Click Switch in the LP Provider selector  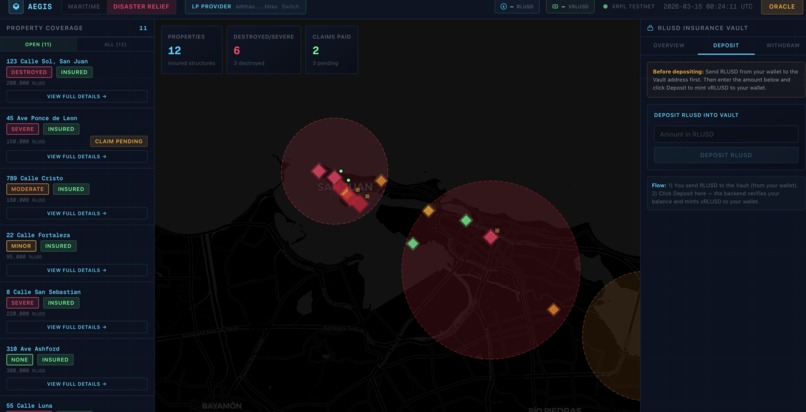[x=290, y=7]
